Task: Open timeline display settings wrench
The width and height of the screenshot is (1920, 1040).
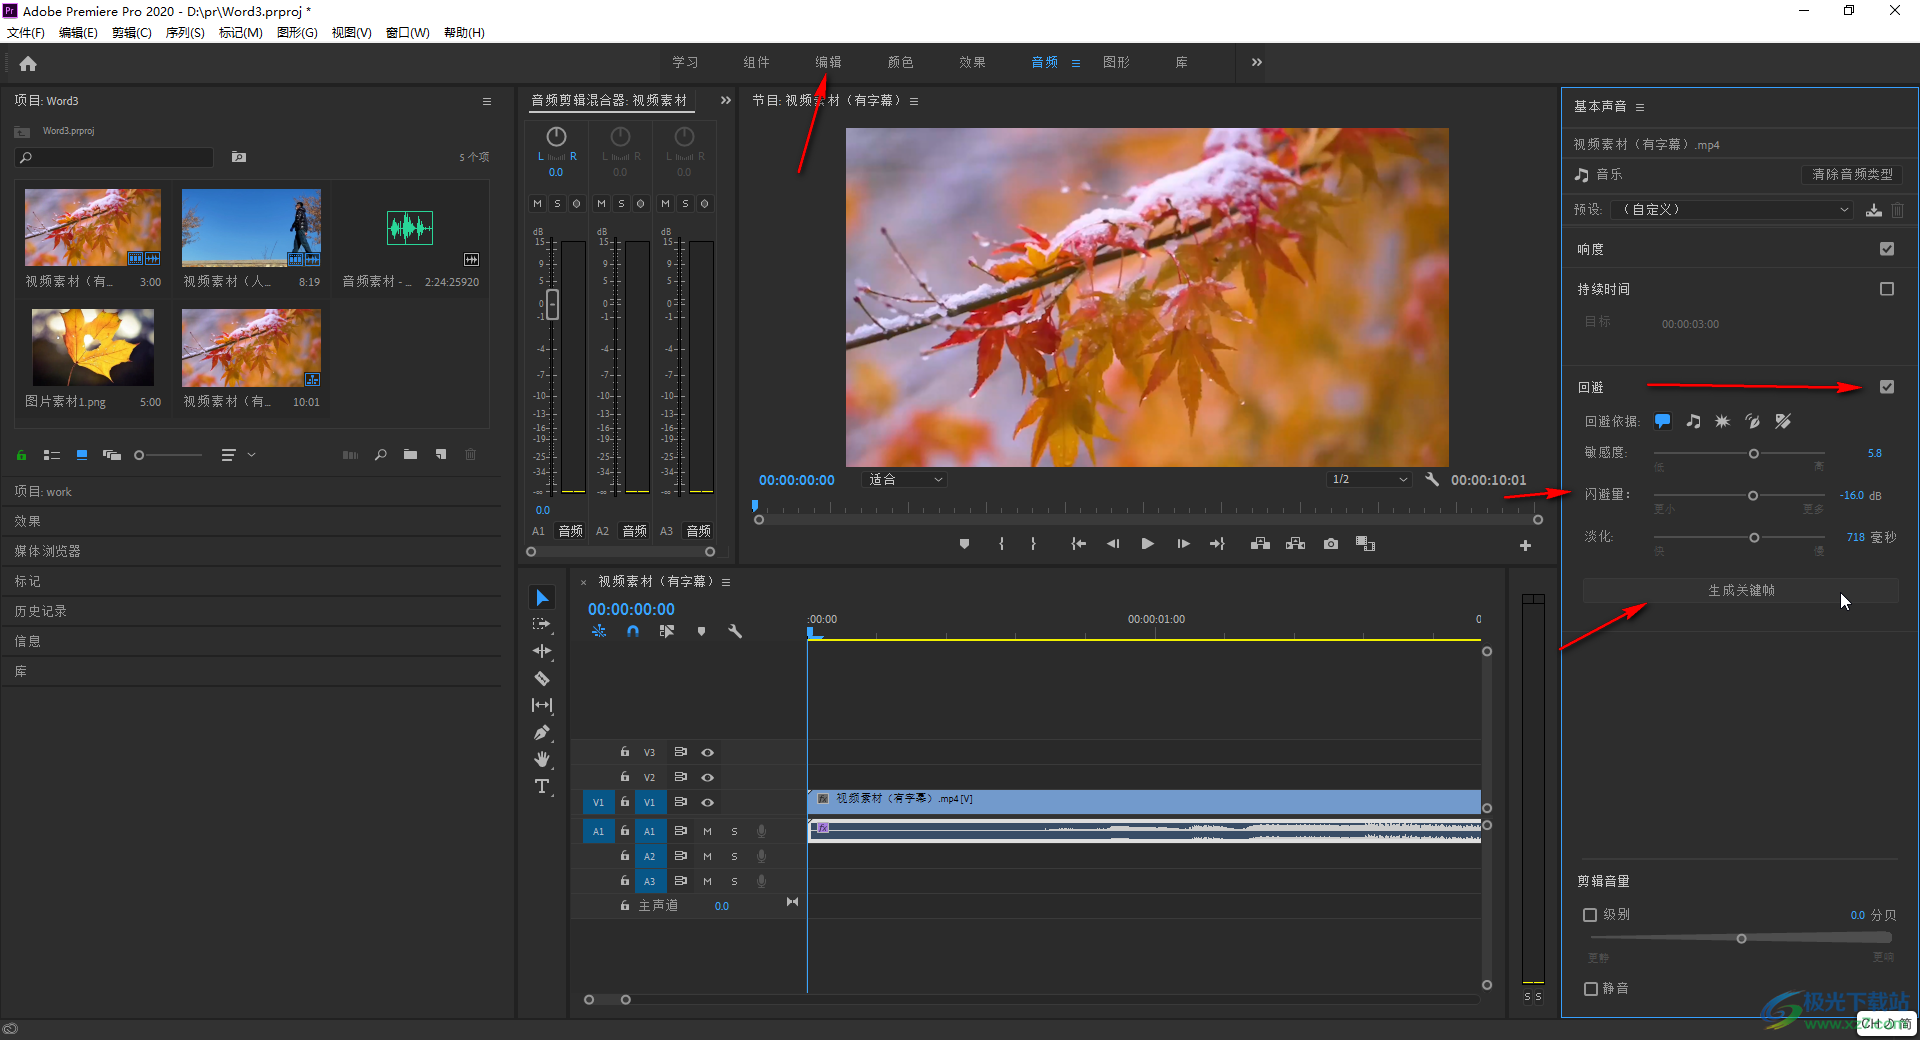Action: pos(735,631)
